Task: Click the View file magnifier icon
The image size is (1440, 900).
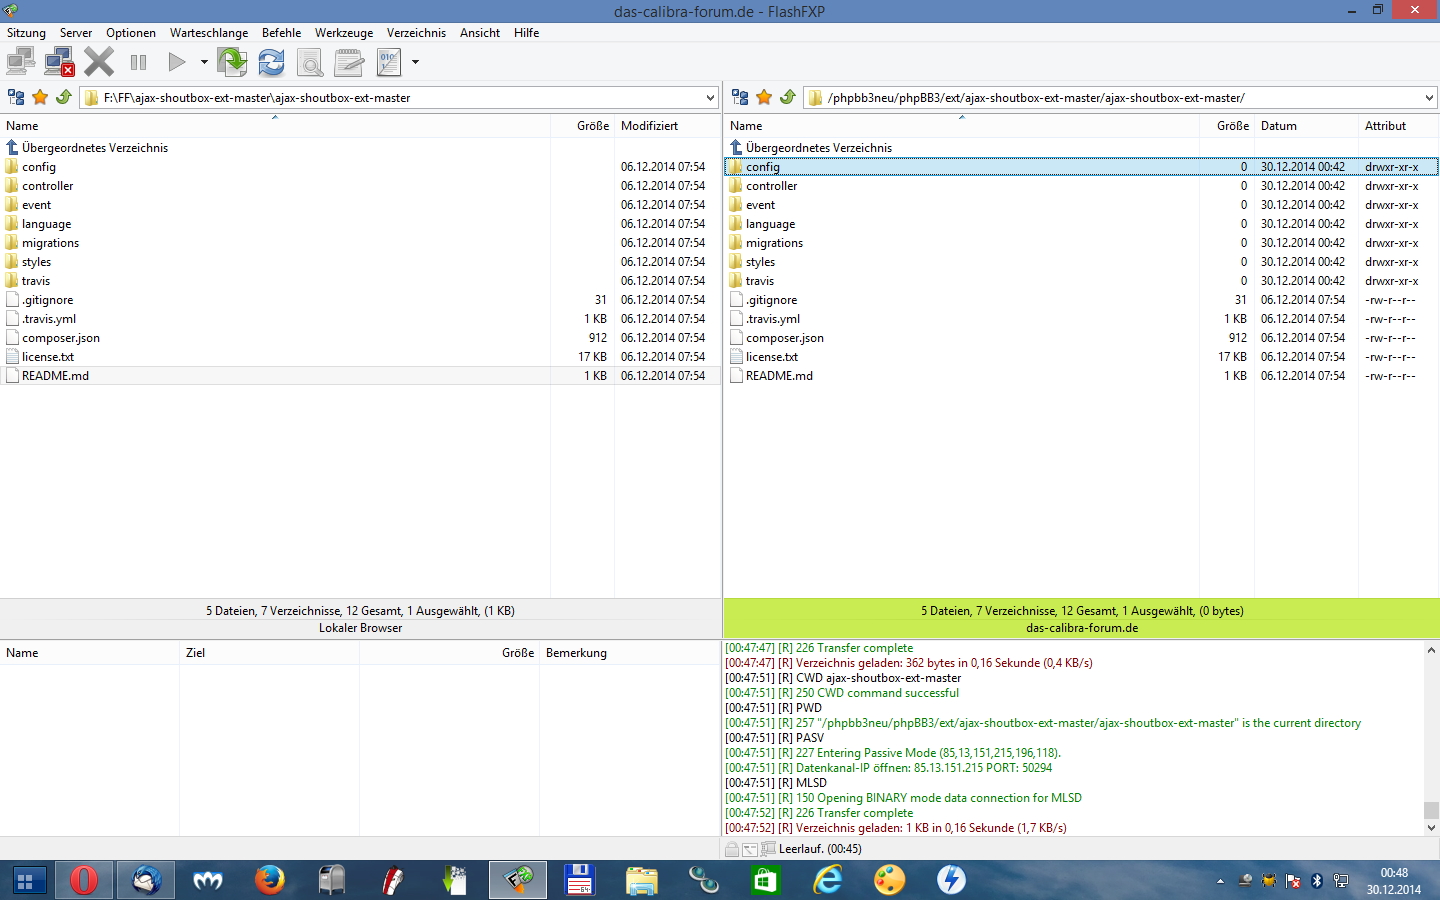Action: click(311, 62)
